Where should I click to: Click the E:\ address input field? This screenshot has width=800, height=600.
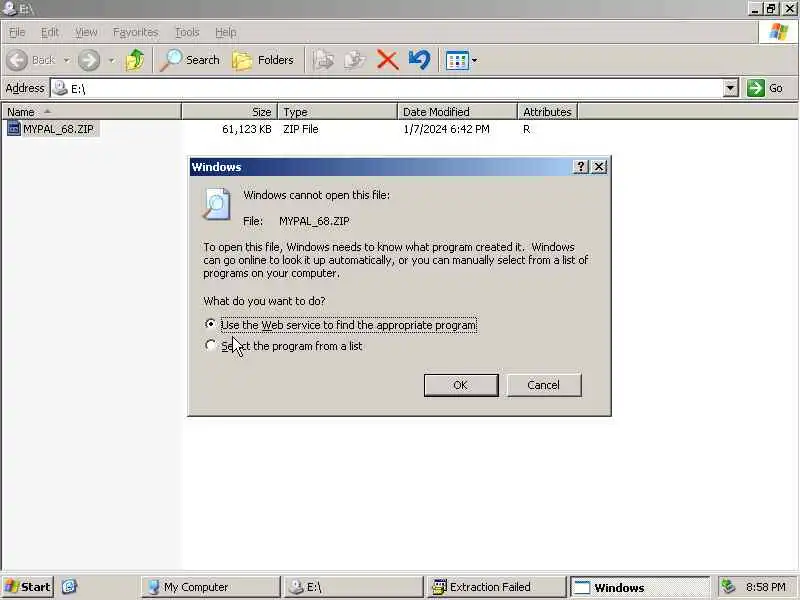pos(387,88)
